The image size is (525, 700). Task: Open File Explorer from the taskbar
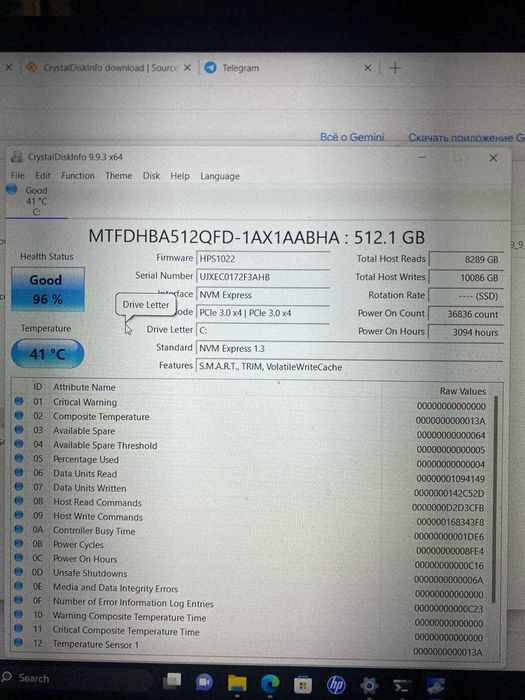[237, 683]
